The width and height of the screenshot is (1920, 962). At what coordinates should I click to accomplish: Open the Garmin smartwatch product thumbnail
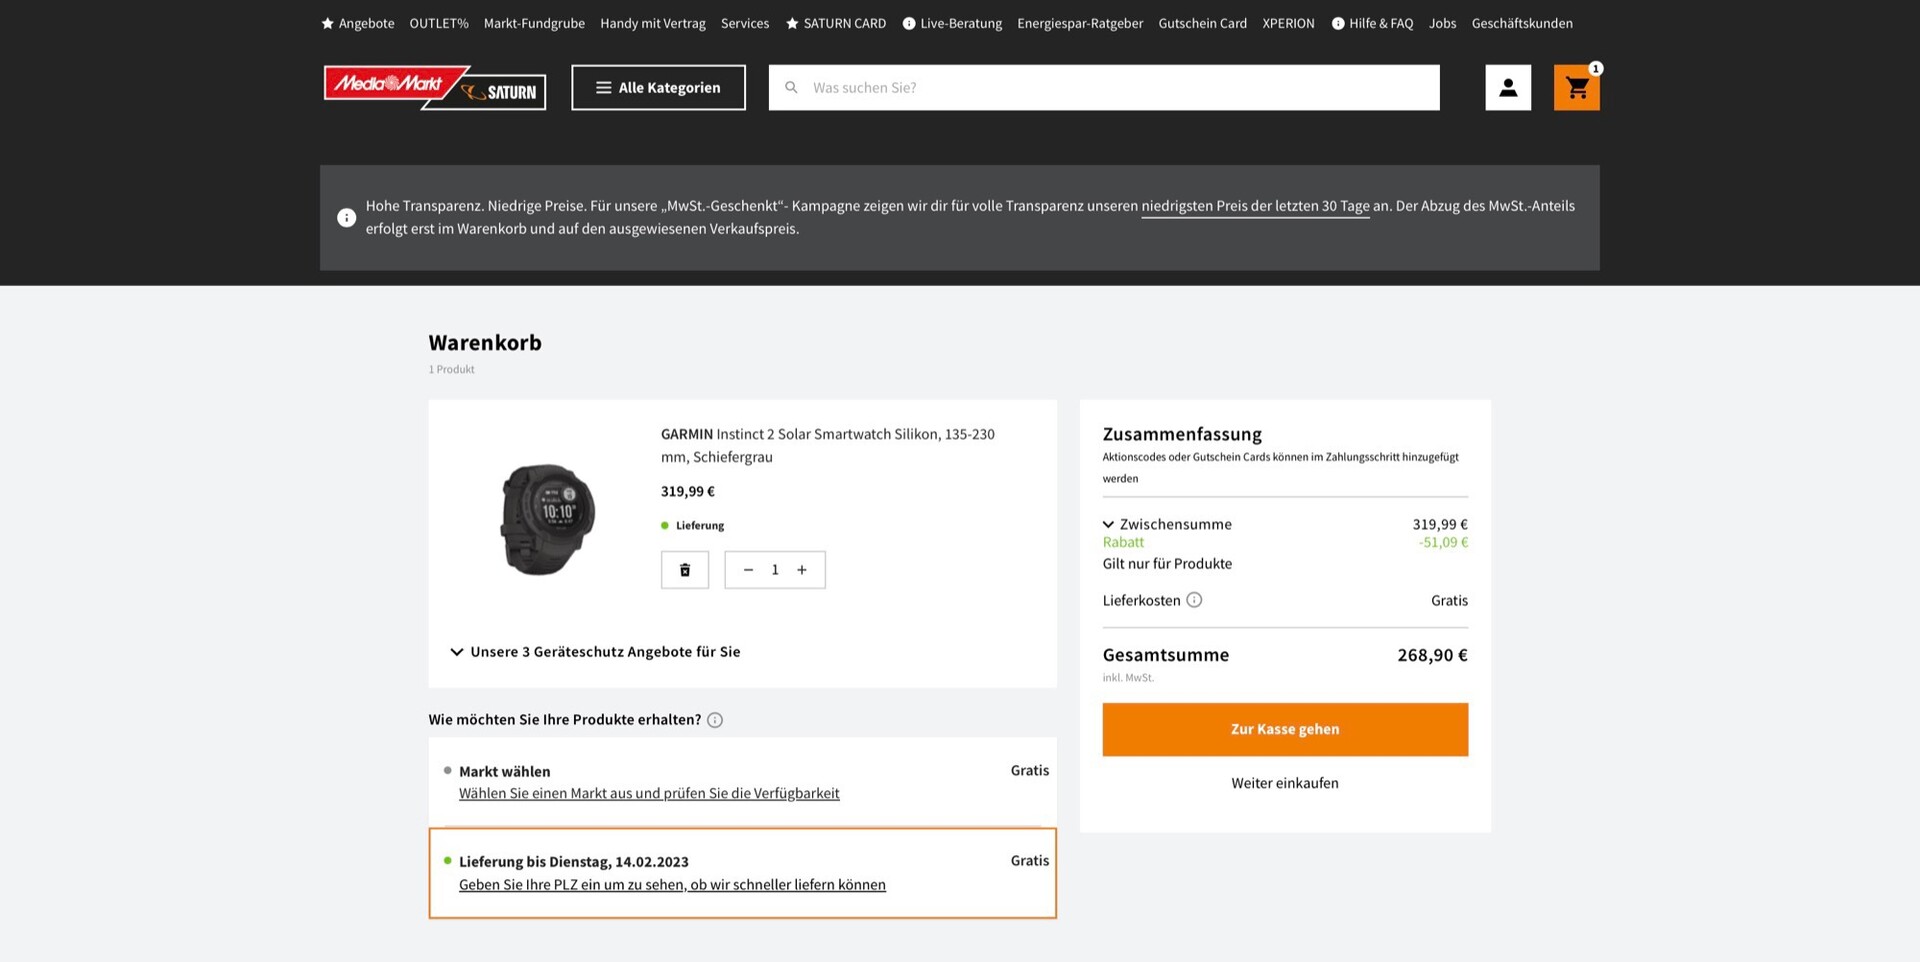[547, 519]
